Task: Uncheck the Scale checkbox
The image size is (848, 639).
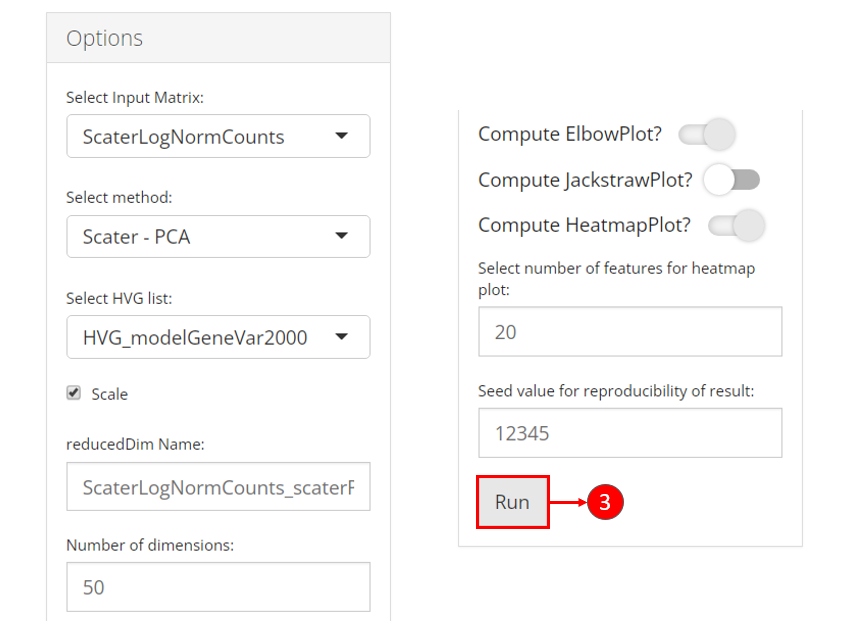Action: coord(73,393)
